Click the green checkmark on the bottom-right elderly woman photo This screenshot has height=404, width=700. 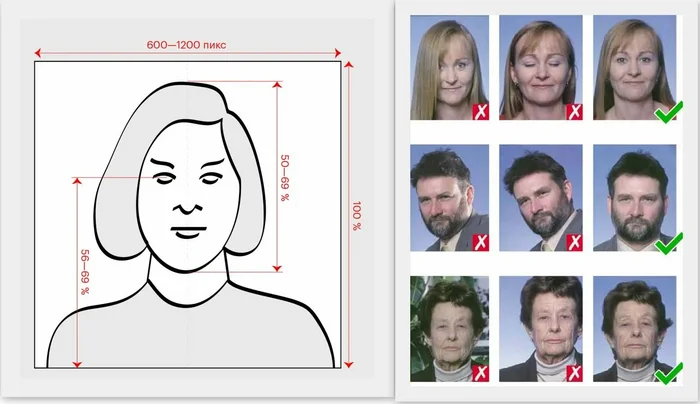click(x=668, y=373)
